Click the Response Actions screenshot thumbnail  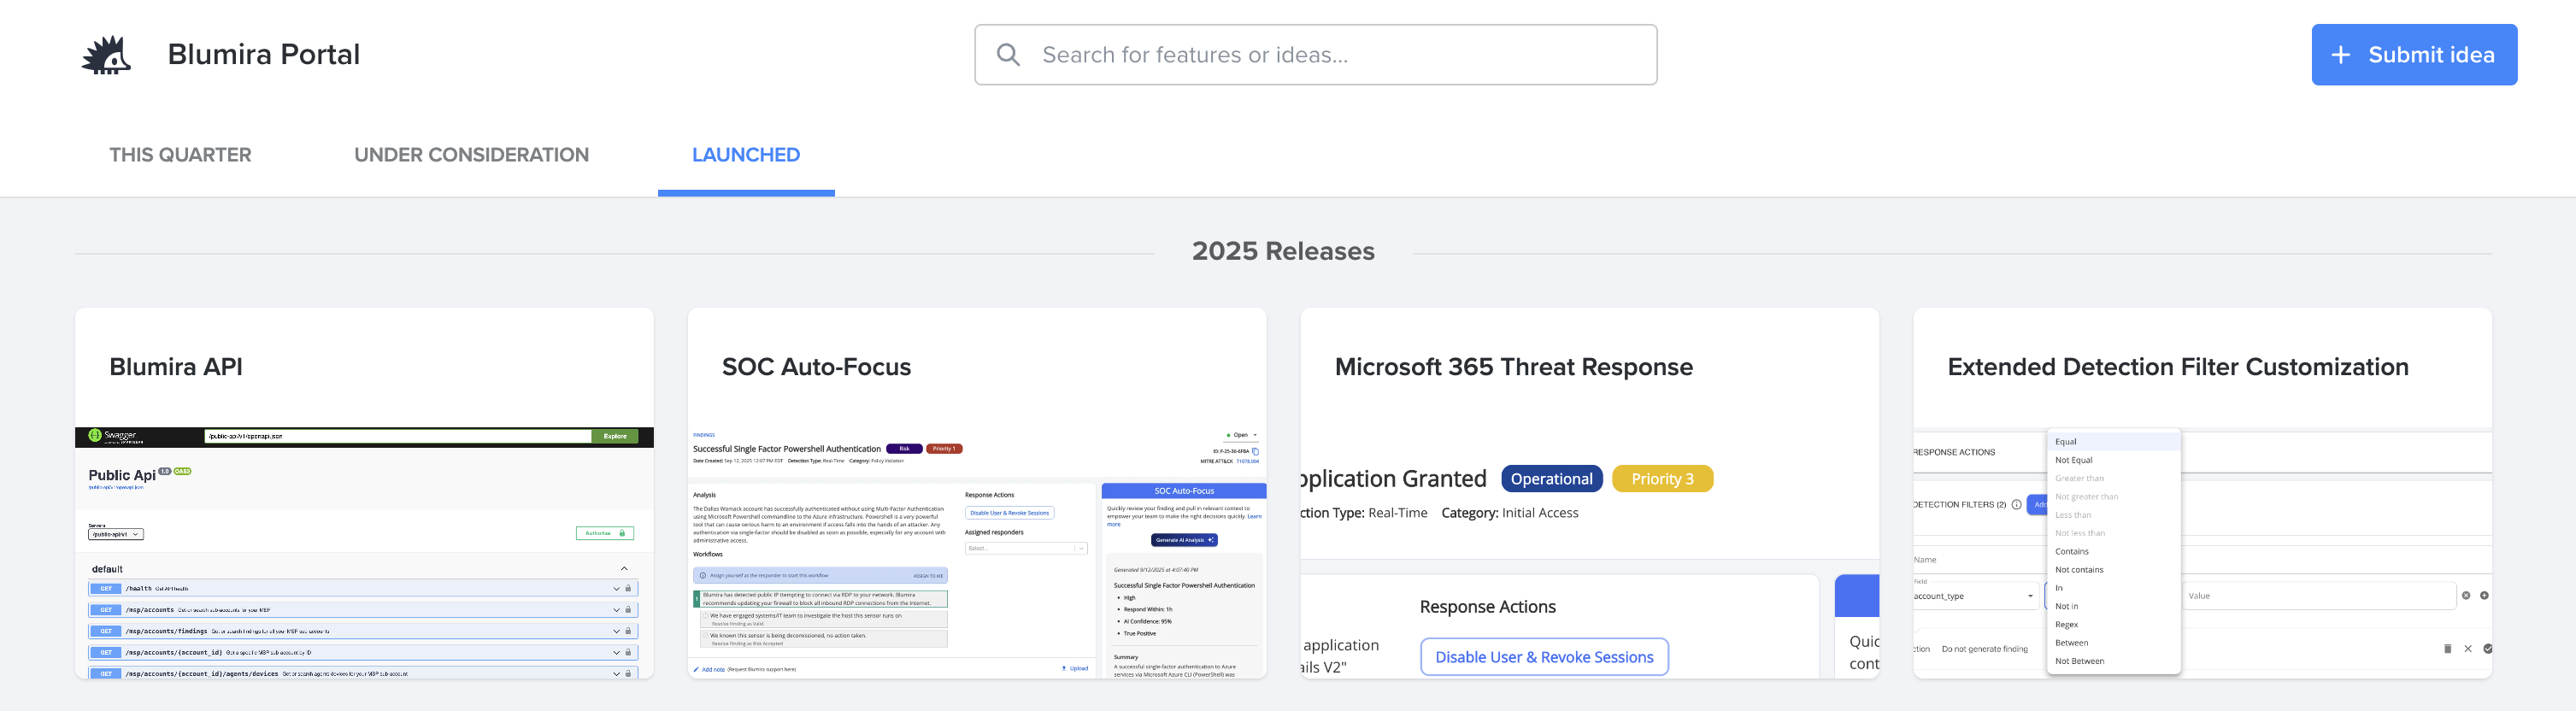(x=1589, y=553)
